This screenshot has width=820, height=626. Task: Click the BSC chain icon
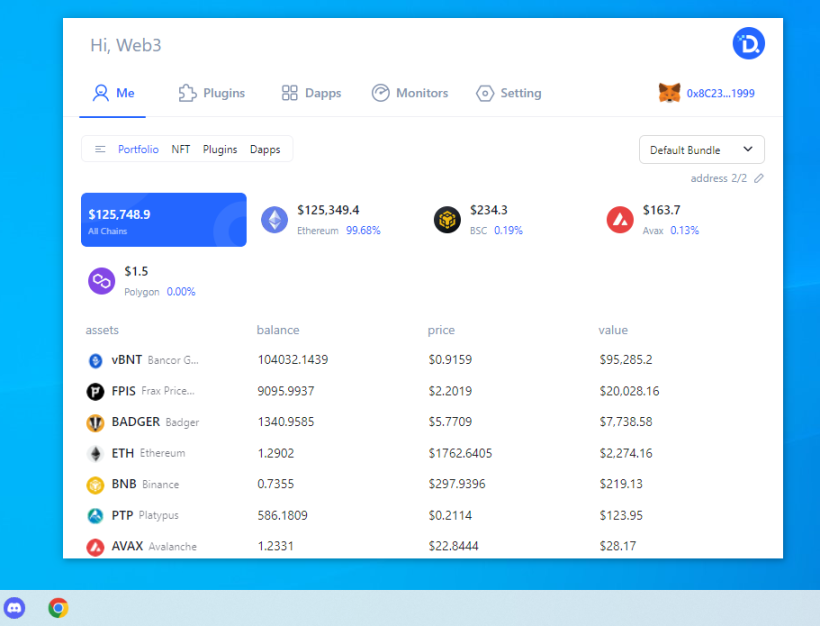tap(447, 220)
